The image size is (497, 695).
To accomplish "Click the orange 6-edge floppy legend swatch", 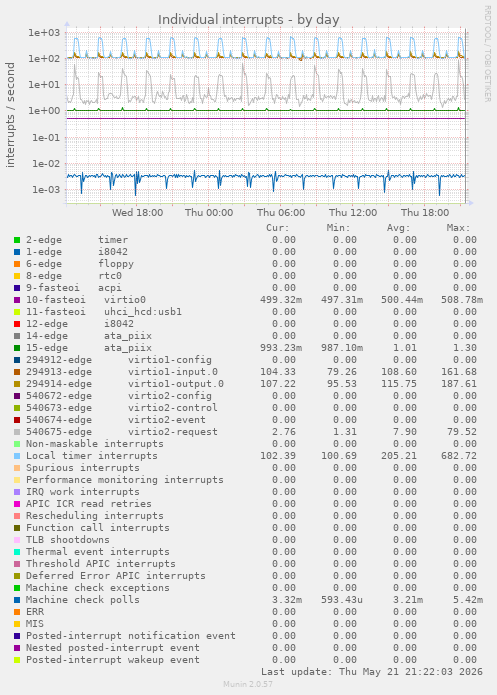I will coord(17,264).
